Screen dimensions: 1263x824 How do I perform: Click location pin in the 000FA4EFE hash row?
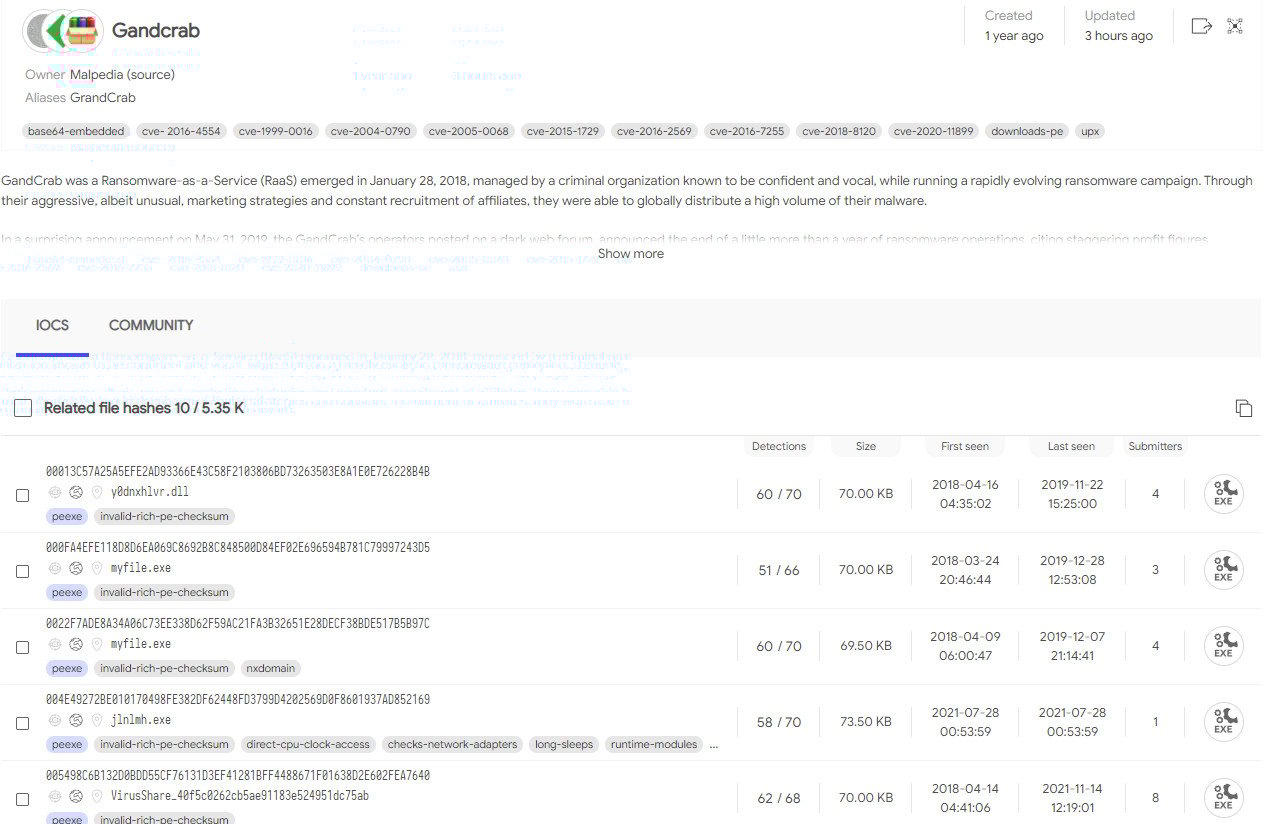pyautogui.click(x=97, y=568)
